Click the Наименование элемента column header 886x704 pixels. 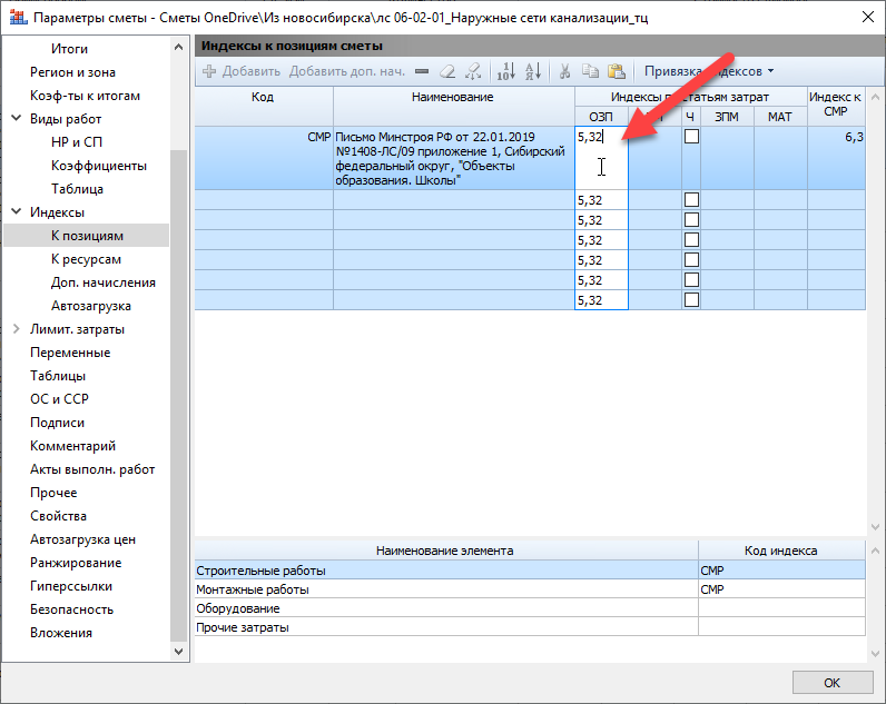446,550
